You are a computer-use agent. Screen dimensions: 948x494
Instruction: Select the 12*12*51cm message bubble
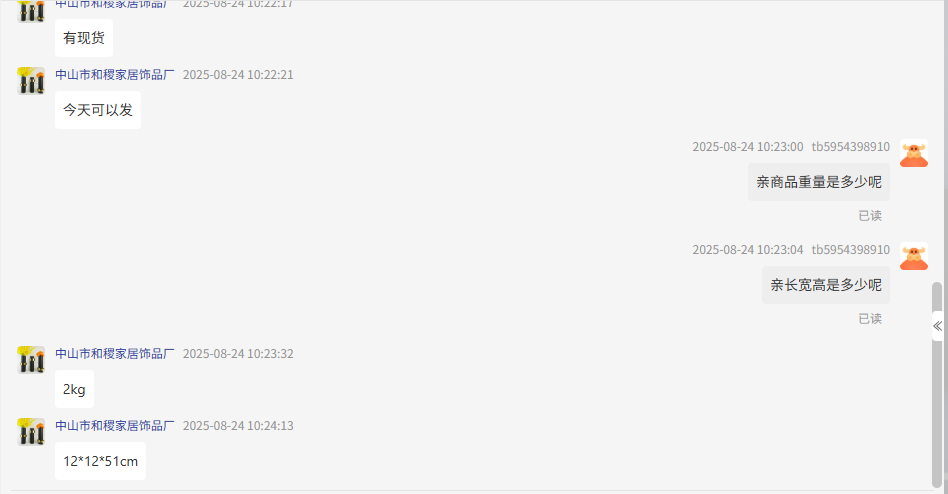pos(100,461)
